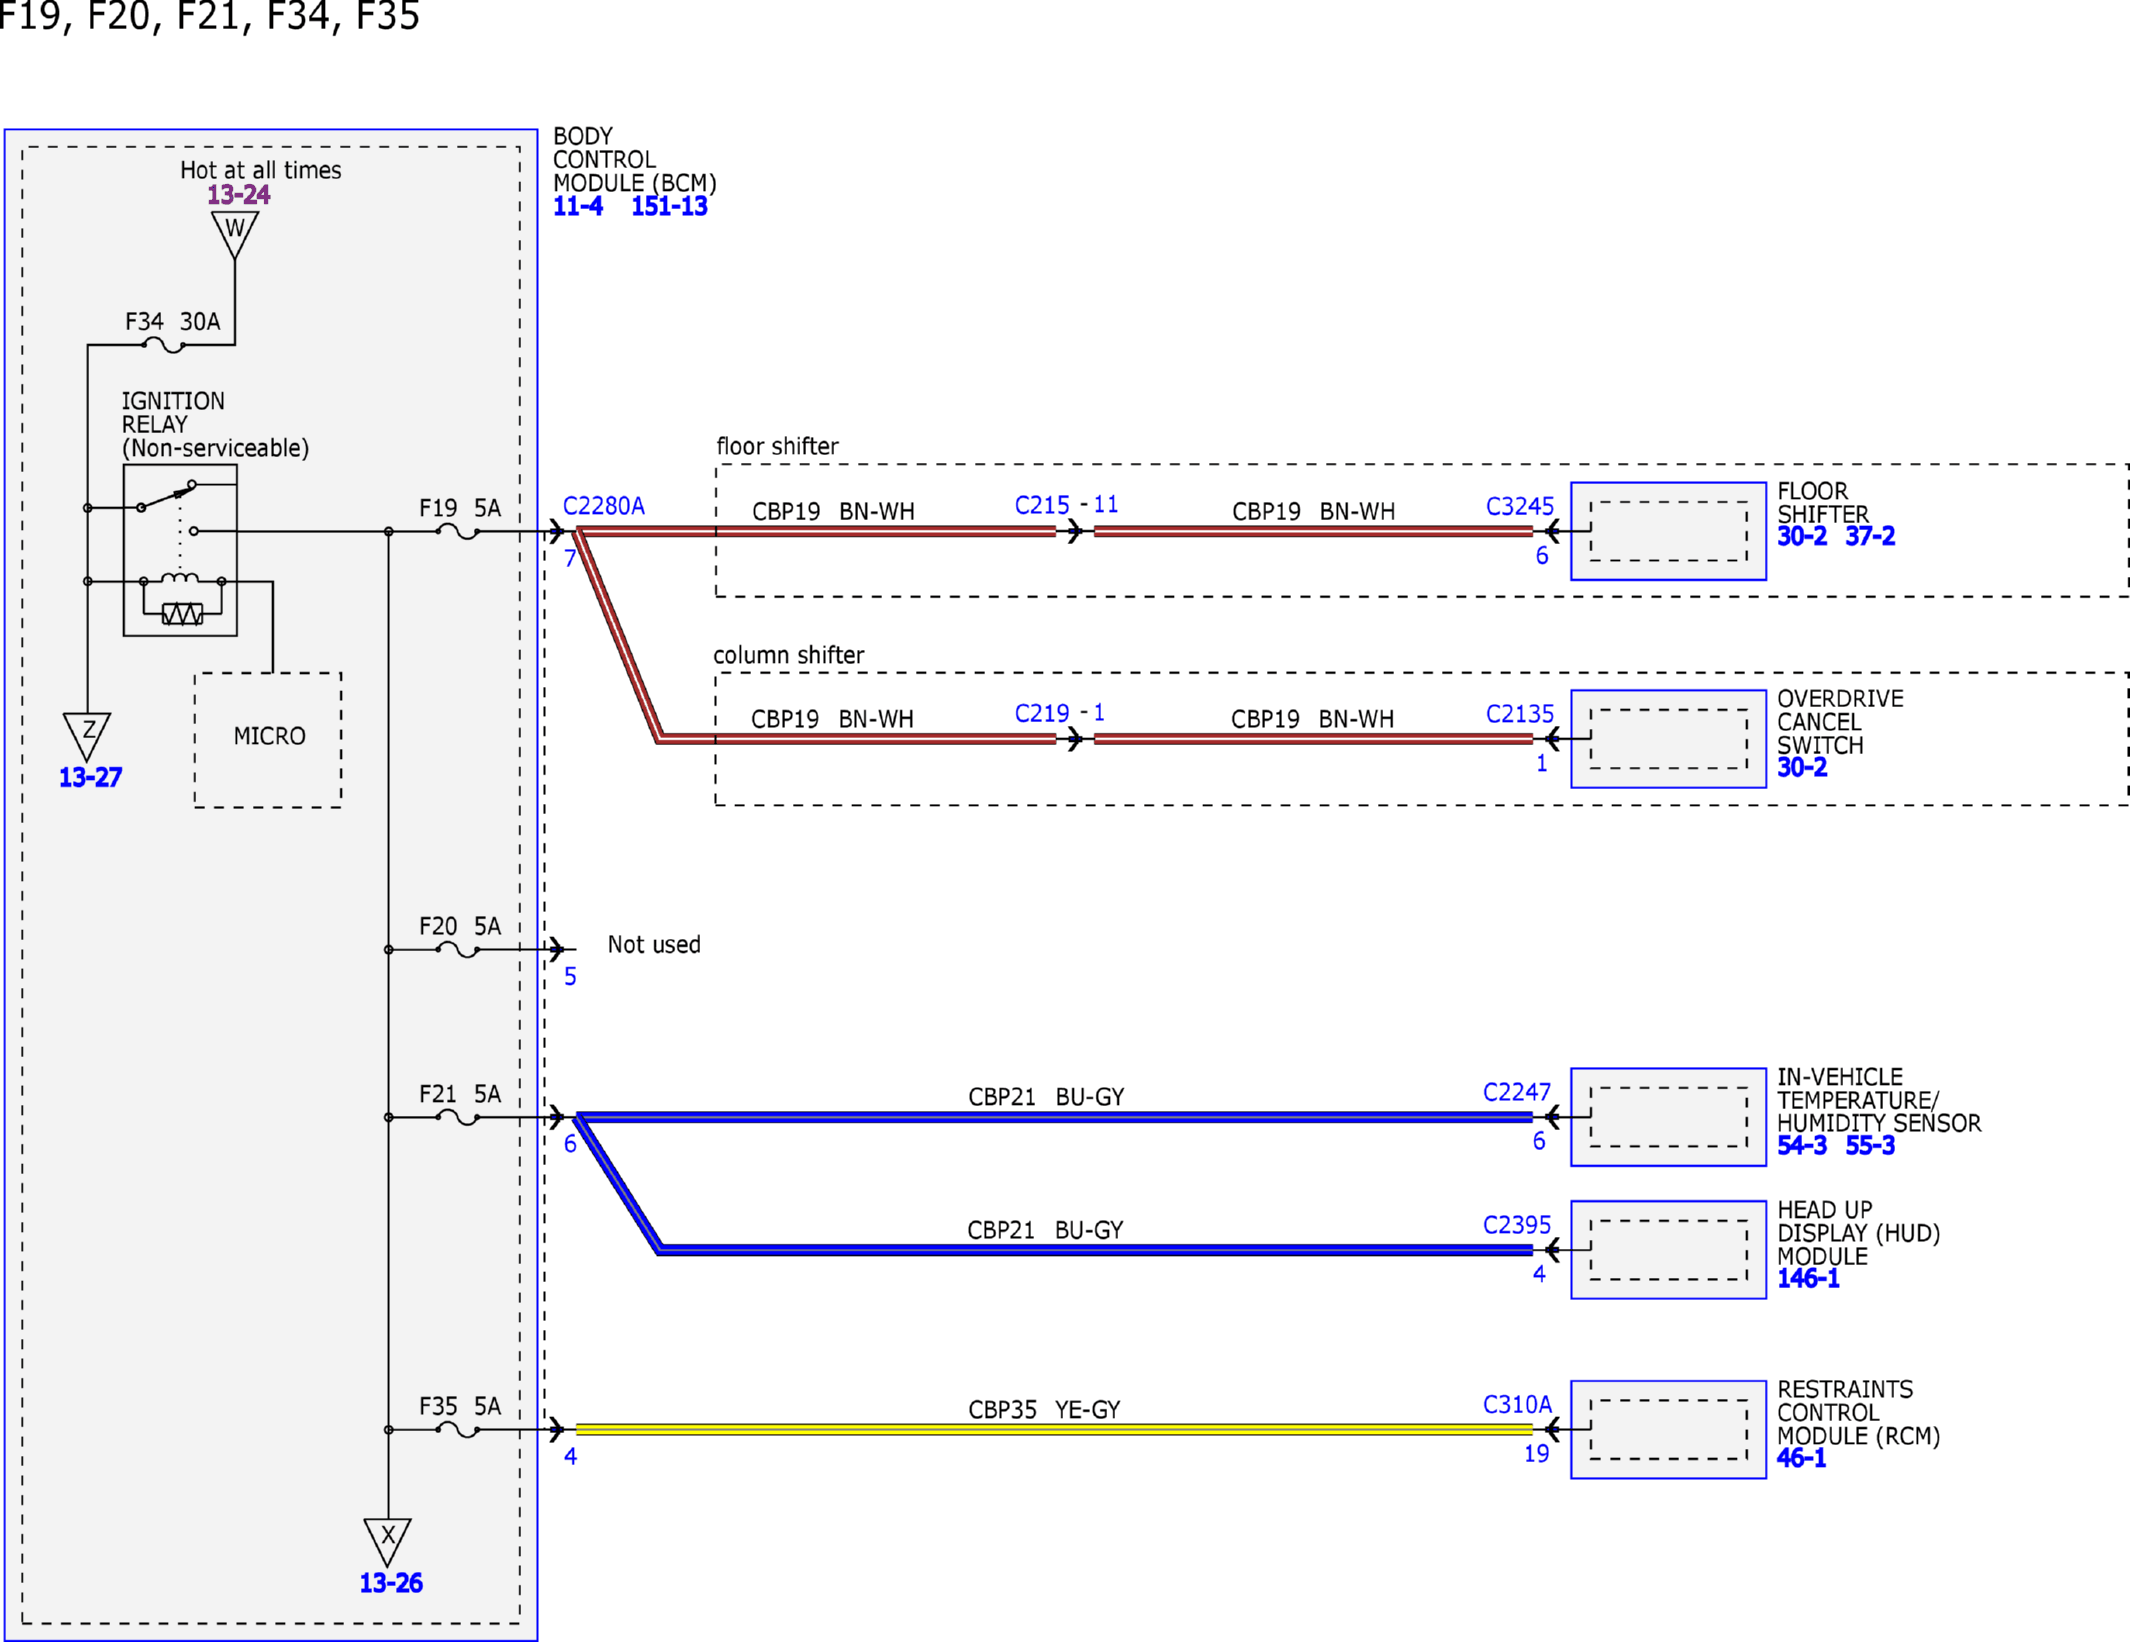Open the 13-26 page reference
The image size is (2130, 1642).
[391, 1583]
